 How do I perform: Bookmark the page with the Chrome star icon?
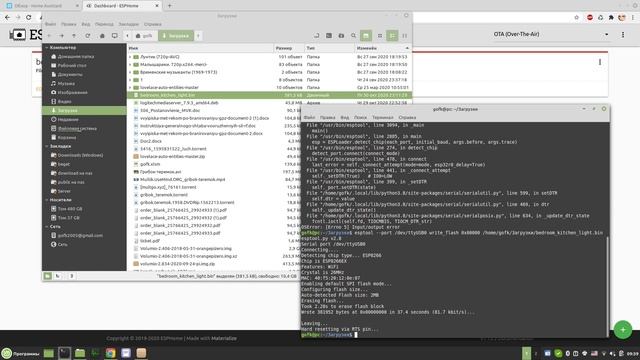576,18
